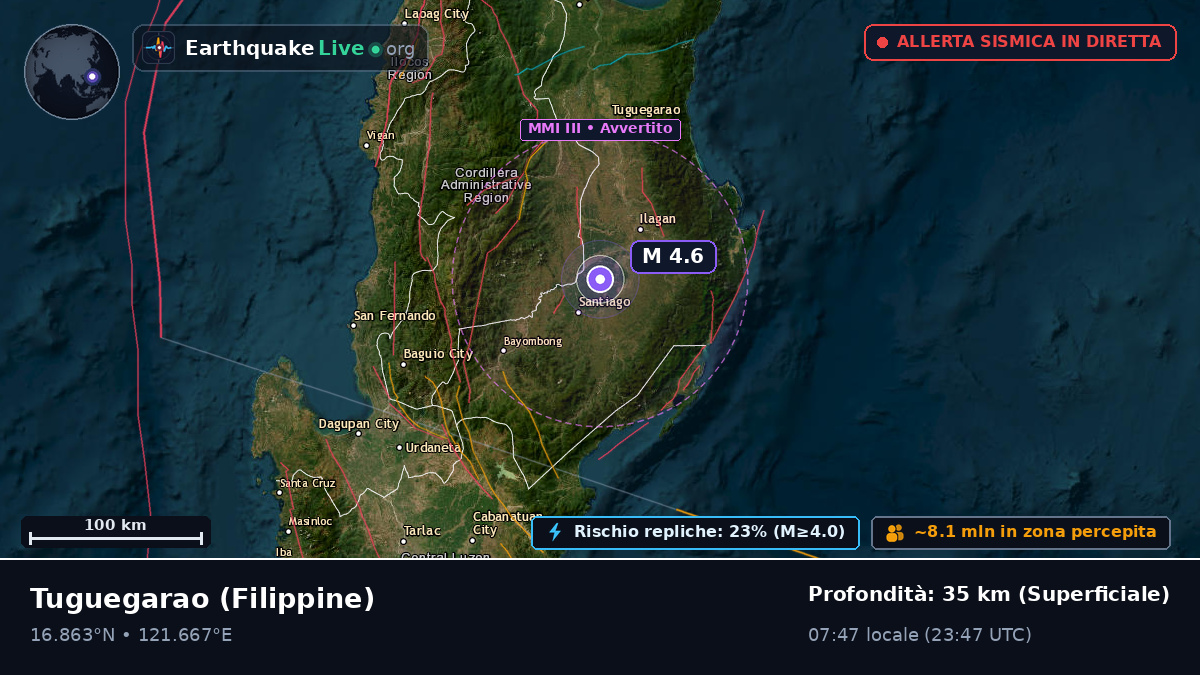Screen dimensions: 1200x675
Task: Click the Tarlac label on map
Action: [x=422, y=531]
